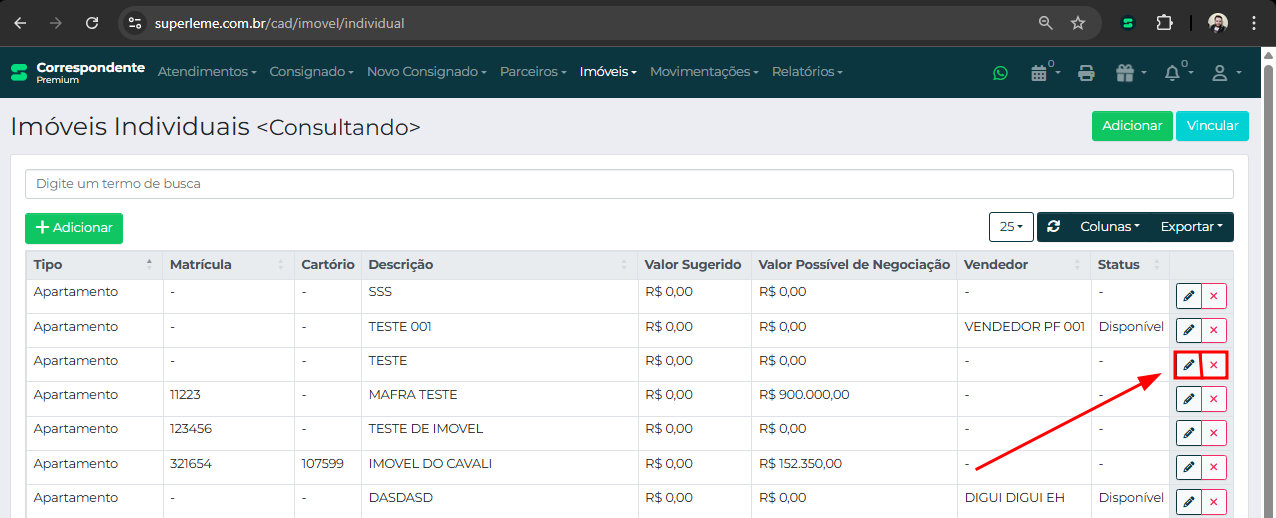The height and width of the screenshot is (518, 1276).
Task: Open the notifications bell icon
Action: (x=1178, y=72)
